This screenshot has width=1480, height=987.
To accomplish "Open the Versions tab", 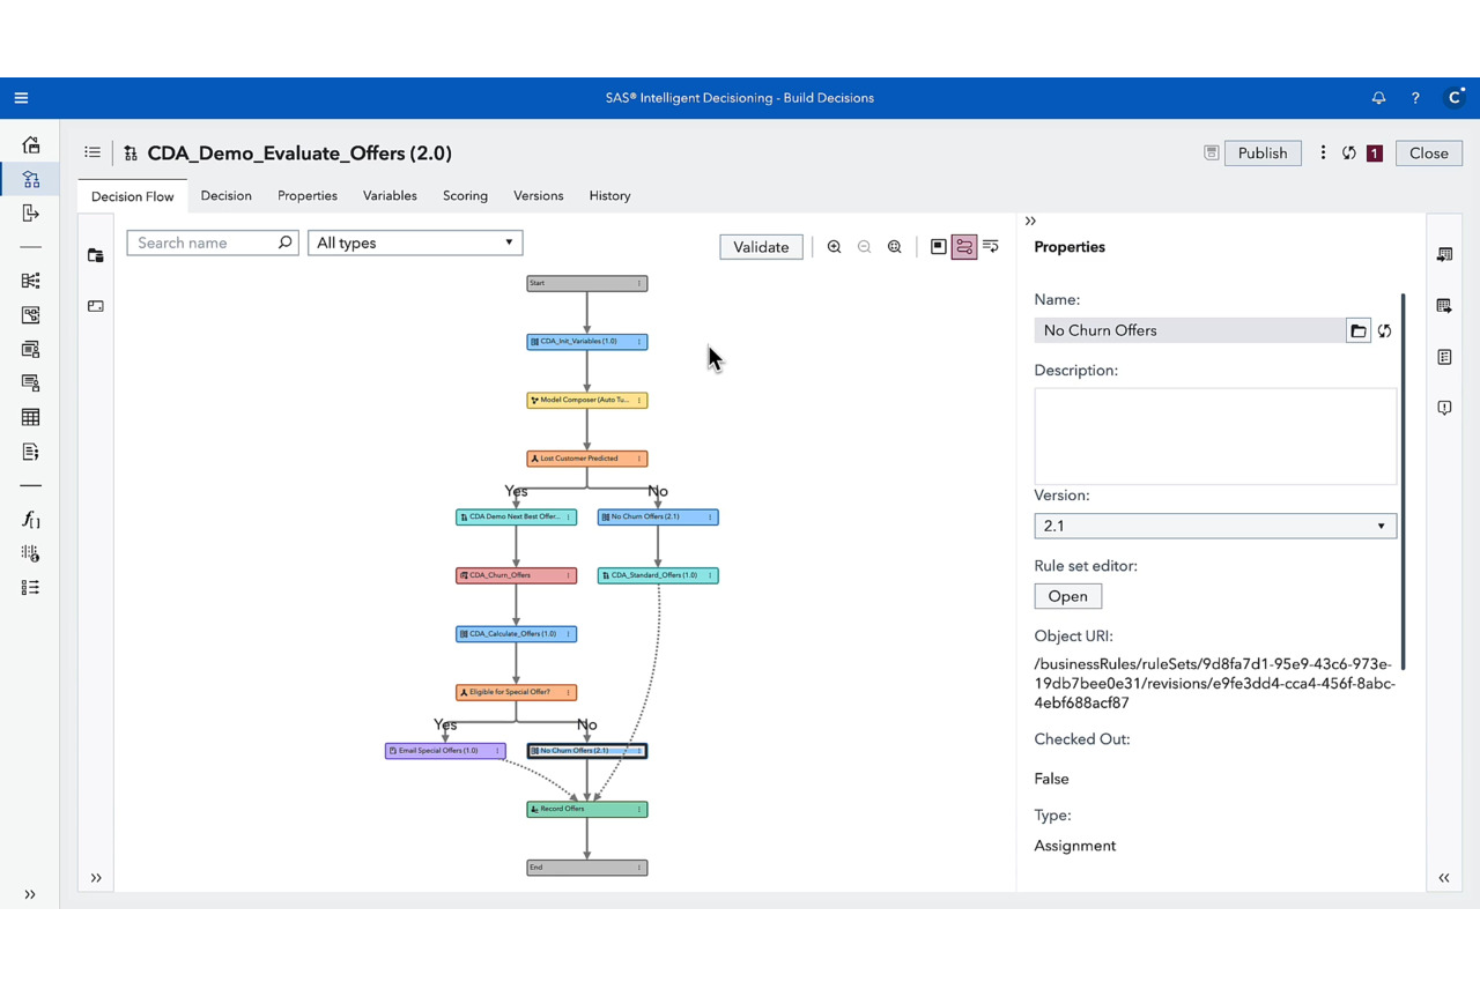I will click(x=538, y=196).
